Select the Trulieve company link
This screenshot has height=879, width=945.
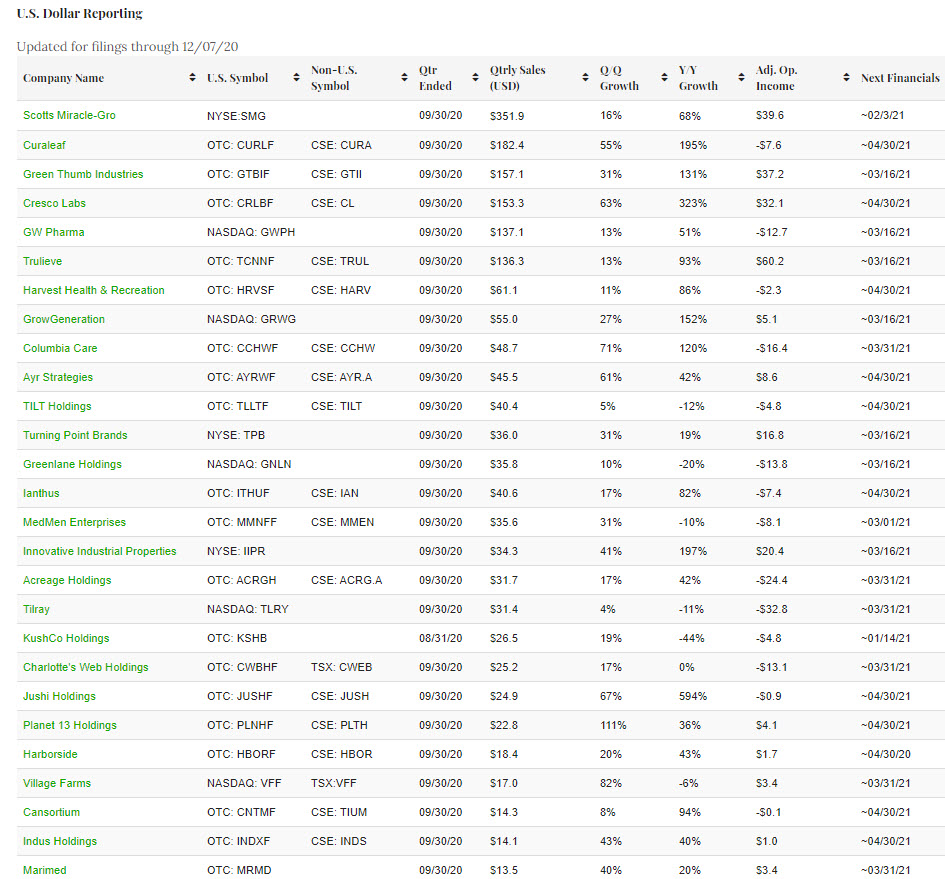click(x=42, y=261)
